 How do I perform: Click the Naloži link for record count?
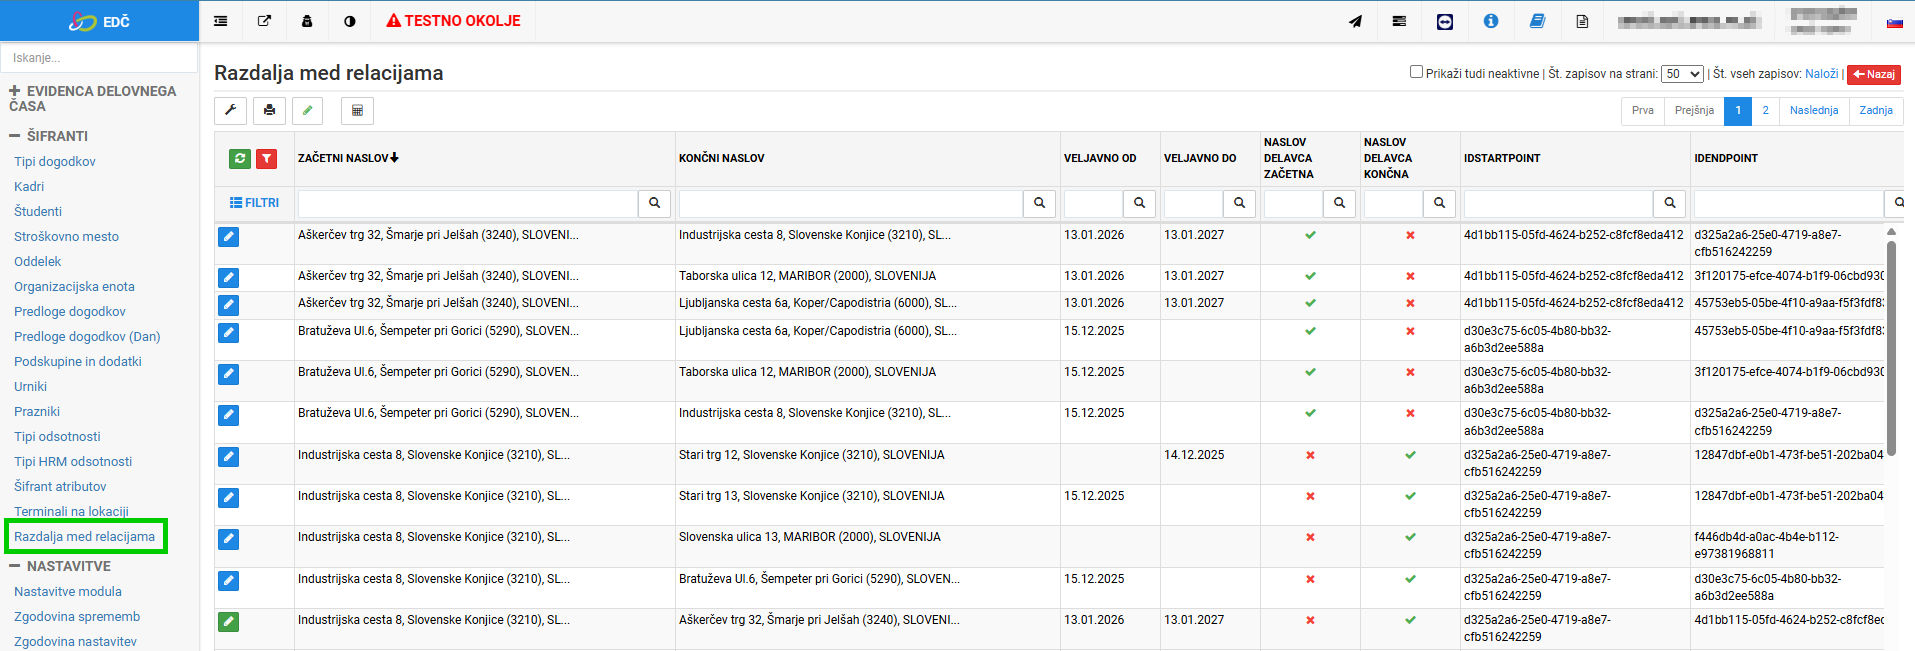pyautogui.click(x=1821, y=74)
